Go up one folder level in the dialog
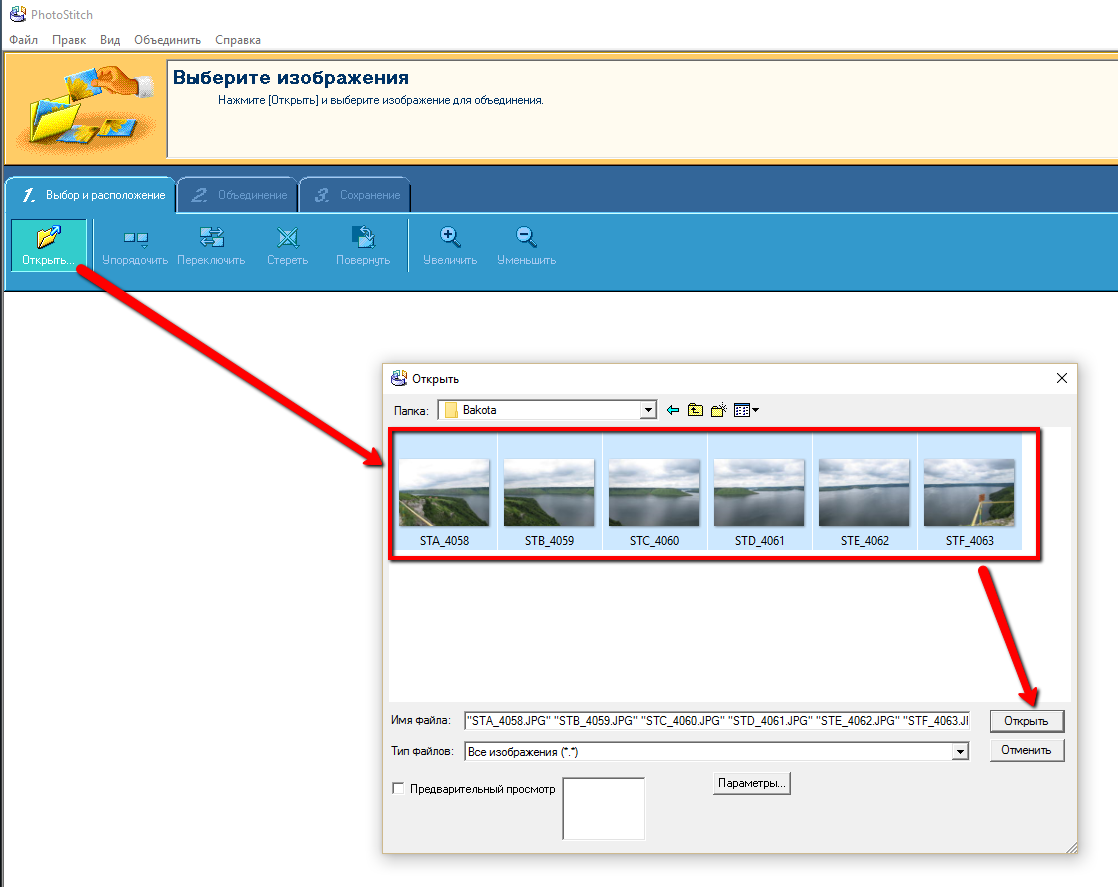 pos(695,410)
